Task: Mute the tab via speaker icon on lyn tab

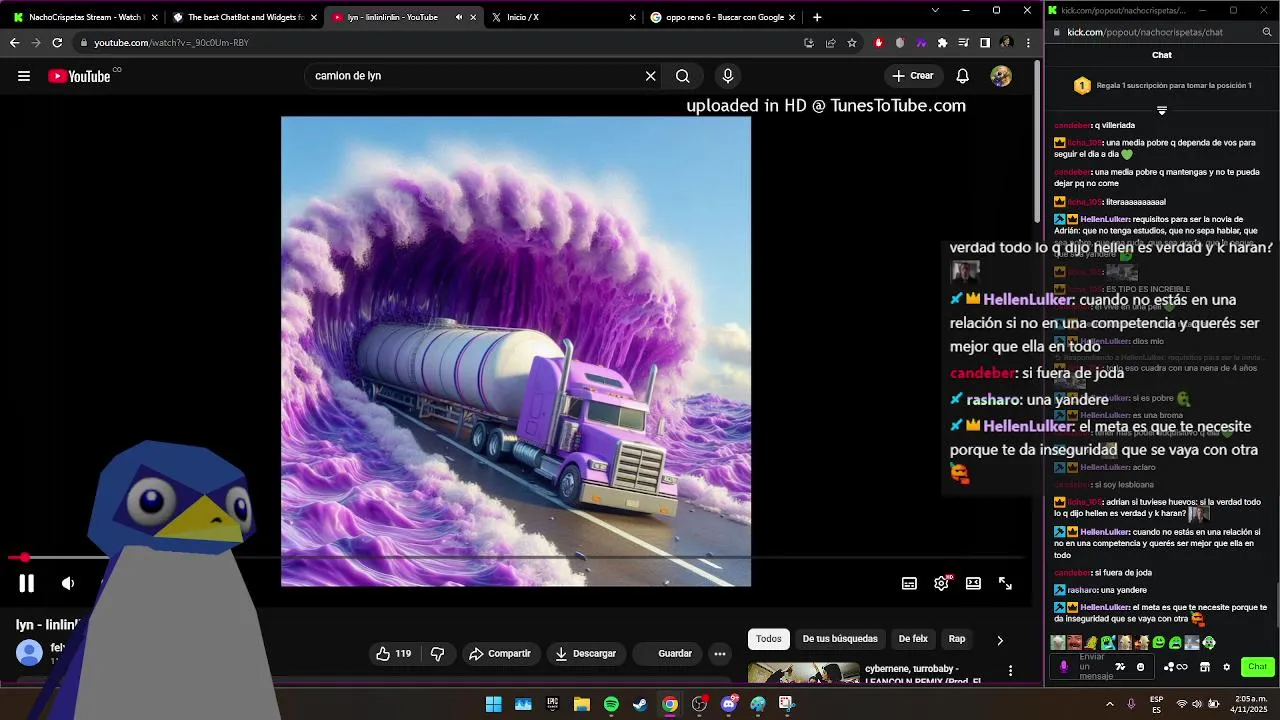Action: tap(459, 17)
